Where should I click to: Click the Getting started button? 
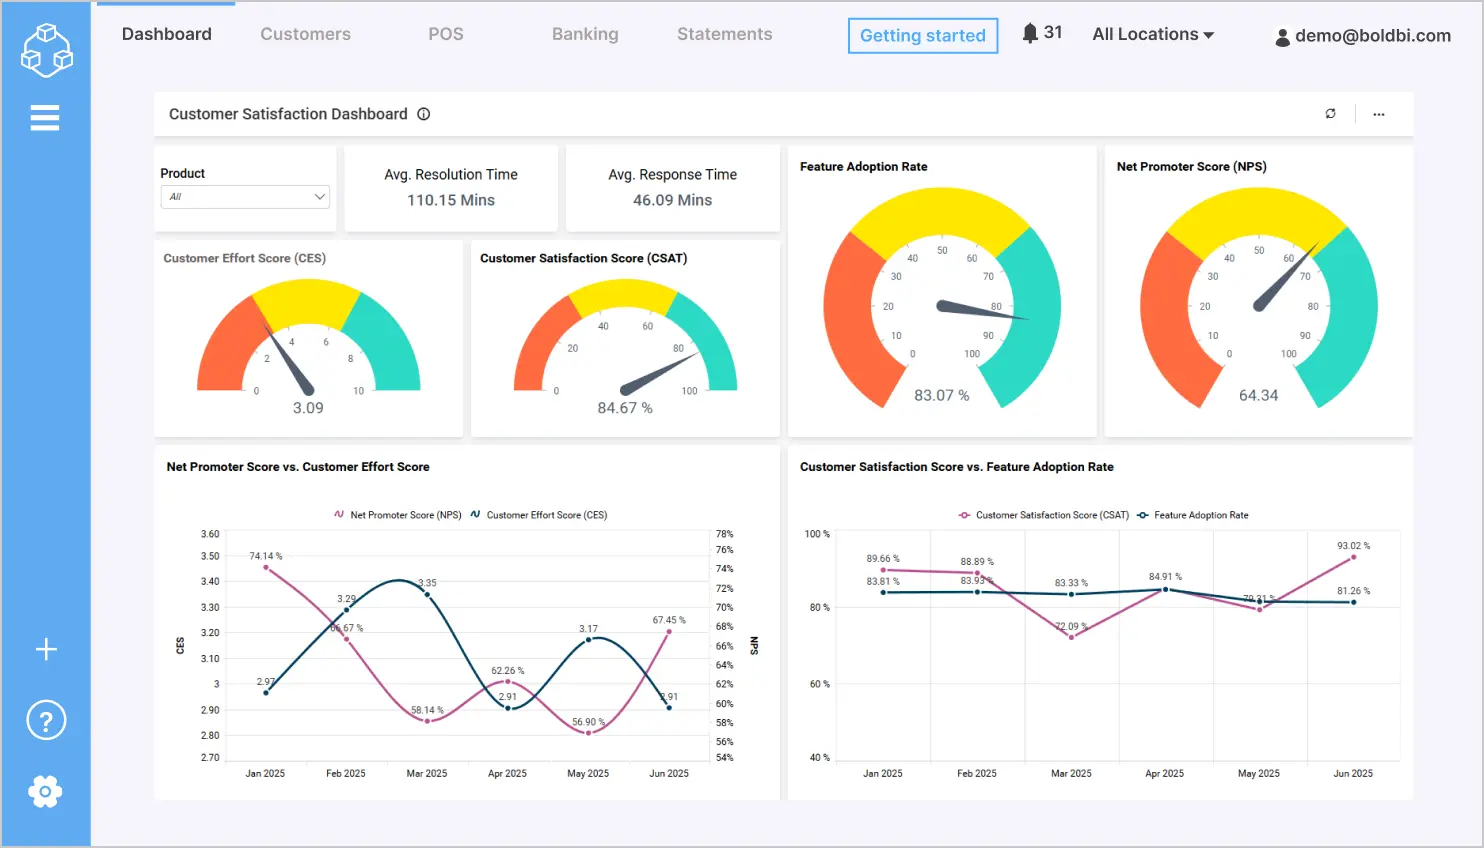pos(922,35)
